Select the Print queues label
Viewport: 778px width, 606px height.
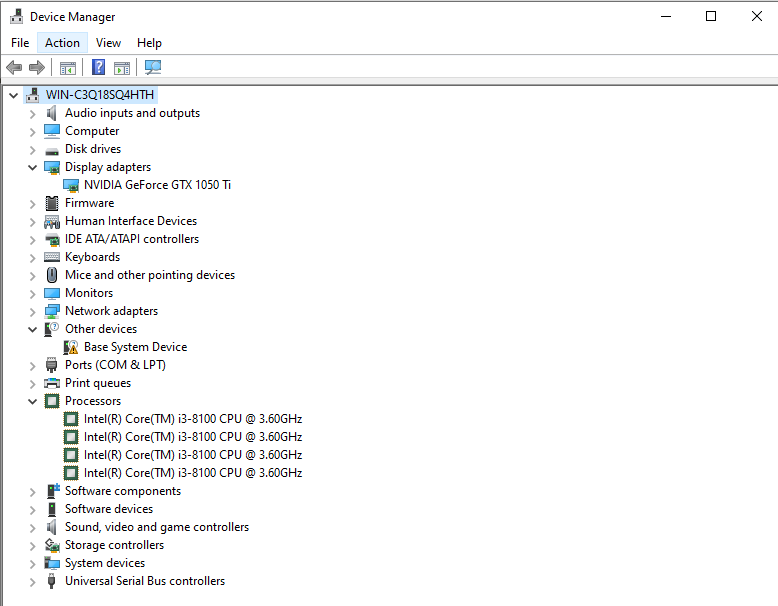(98, 383)
